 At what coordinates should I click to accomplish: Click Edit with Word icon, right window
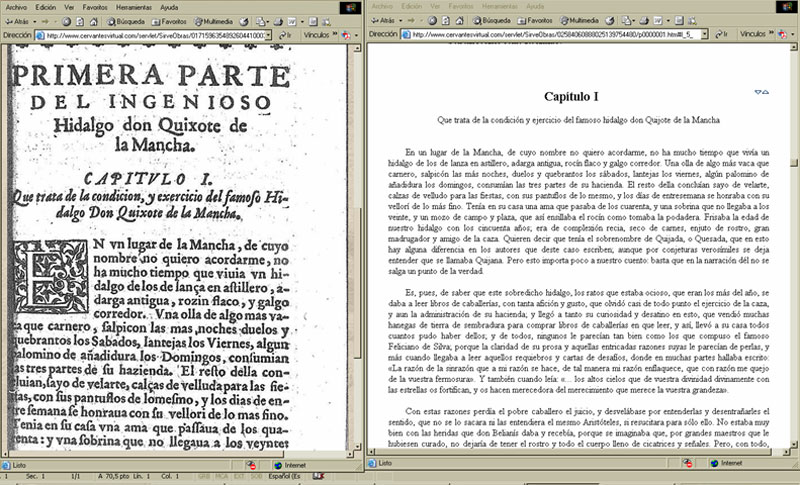(658, 21)
